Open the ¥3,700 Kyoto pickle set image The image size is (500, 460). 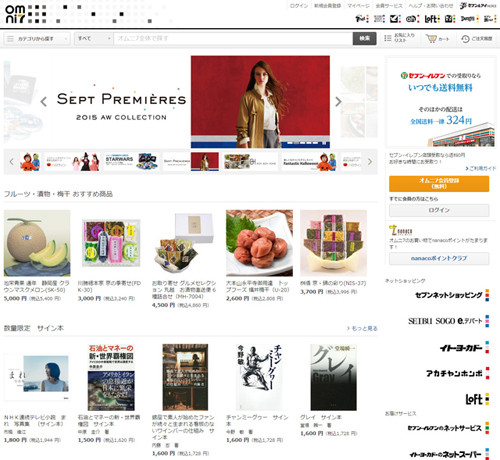click(333, 243)
